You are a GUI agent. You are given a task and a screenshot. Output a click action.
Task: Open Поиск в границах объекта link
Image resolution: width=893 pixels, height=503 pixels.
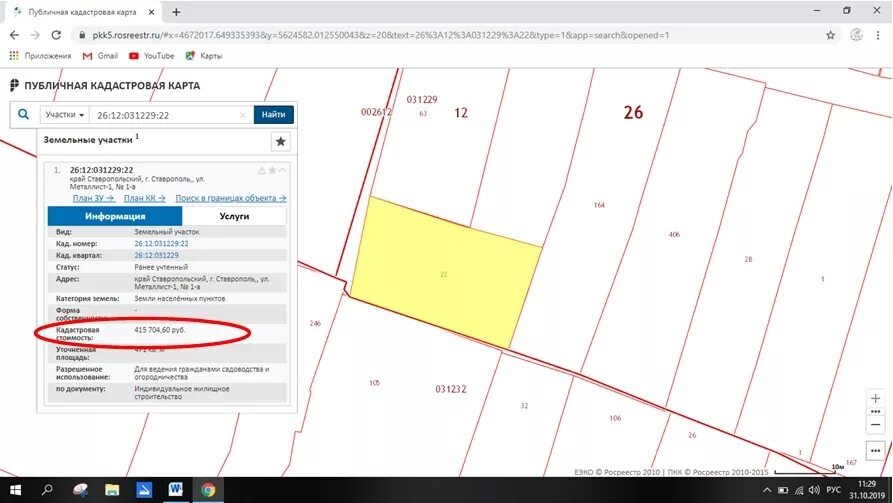231,198
